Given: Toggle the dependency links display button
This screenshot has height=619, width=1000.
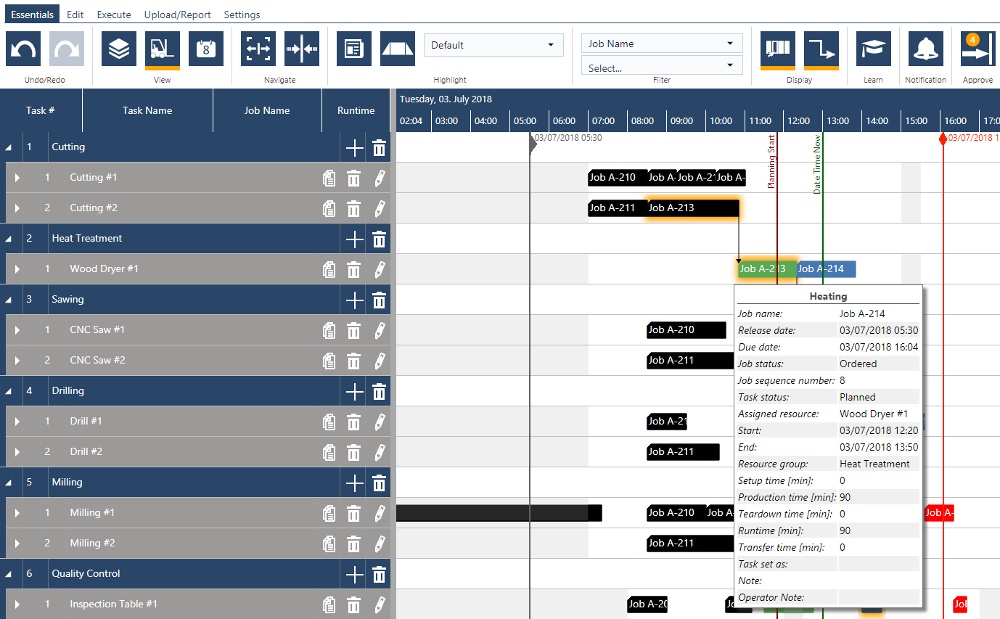Looking at the screenshot, I should pyautogui.click(x=822, y=48).
